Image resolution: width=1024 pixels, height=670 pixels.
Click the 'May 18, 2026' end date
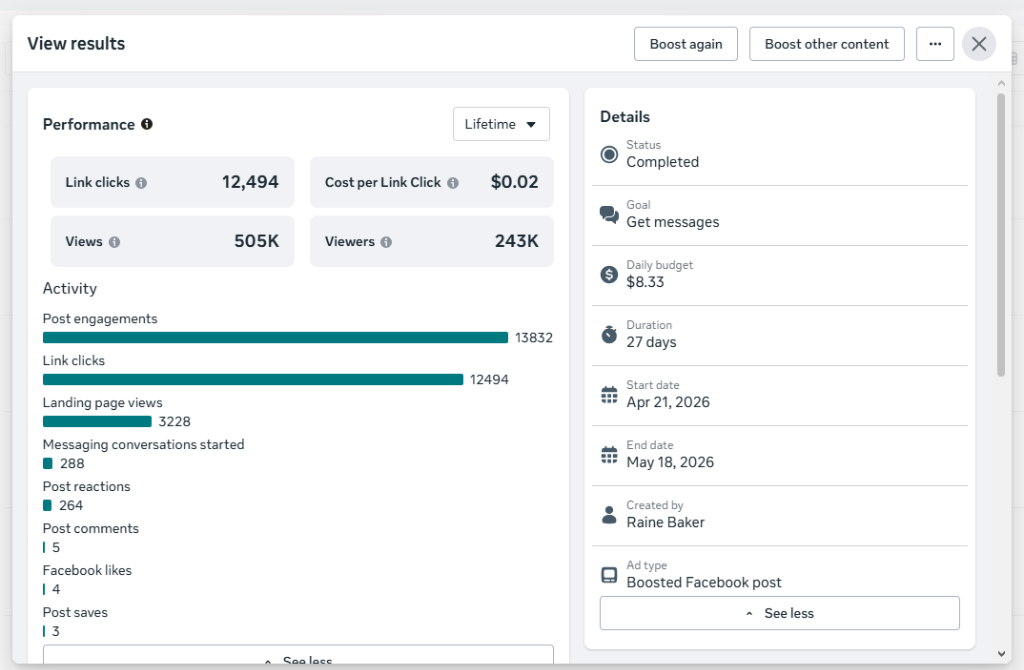670,462
